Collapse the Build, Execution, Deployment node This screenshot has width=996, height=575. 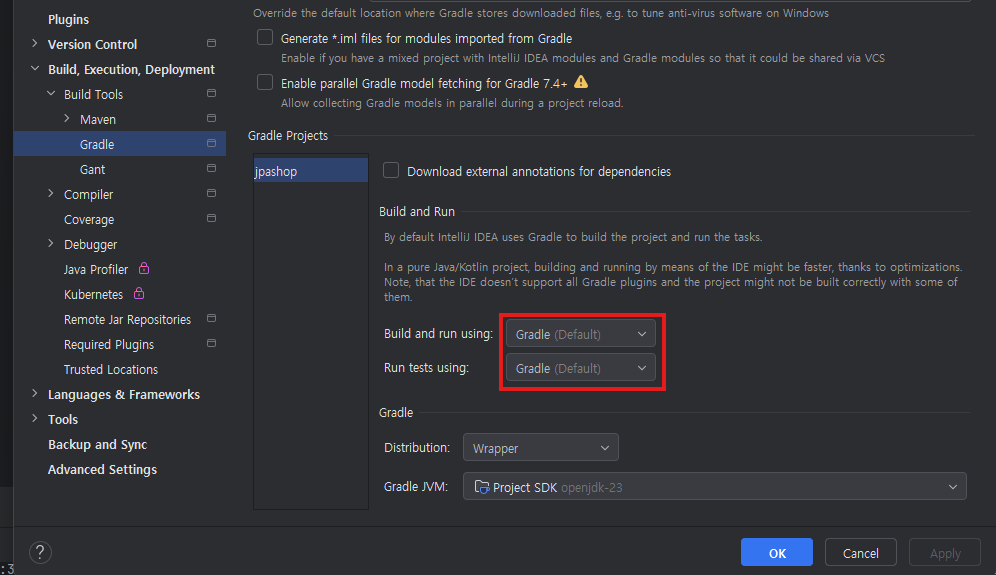pos(34,69)
